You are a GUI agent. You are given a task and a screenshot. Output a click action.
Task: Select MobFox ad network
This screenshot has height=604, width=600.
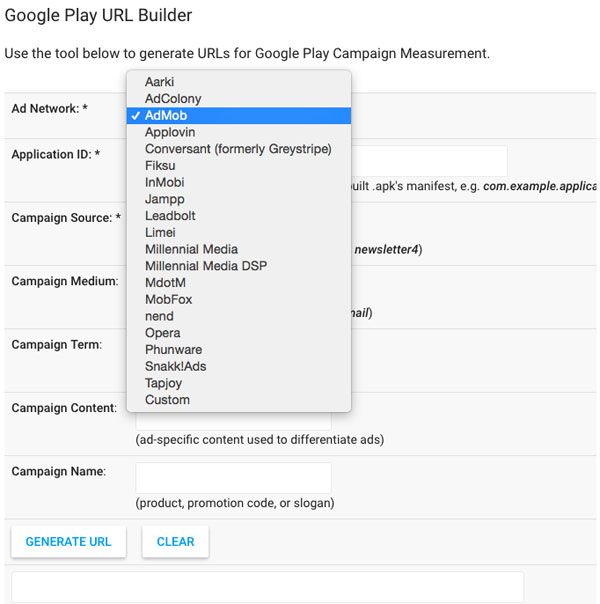coord(168,299)
